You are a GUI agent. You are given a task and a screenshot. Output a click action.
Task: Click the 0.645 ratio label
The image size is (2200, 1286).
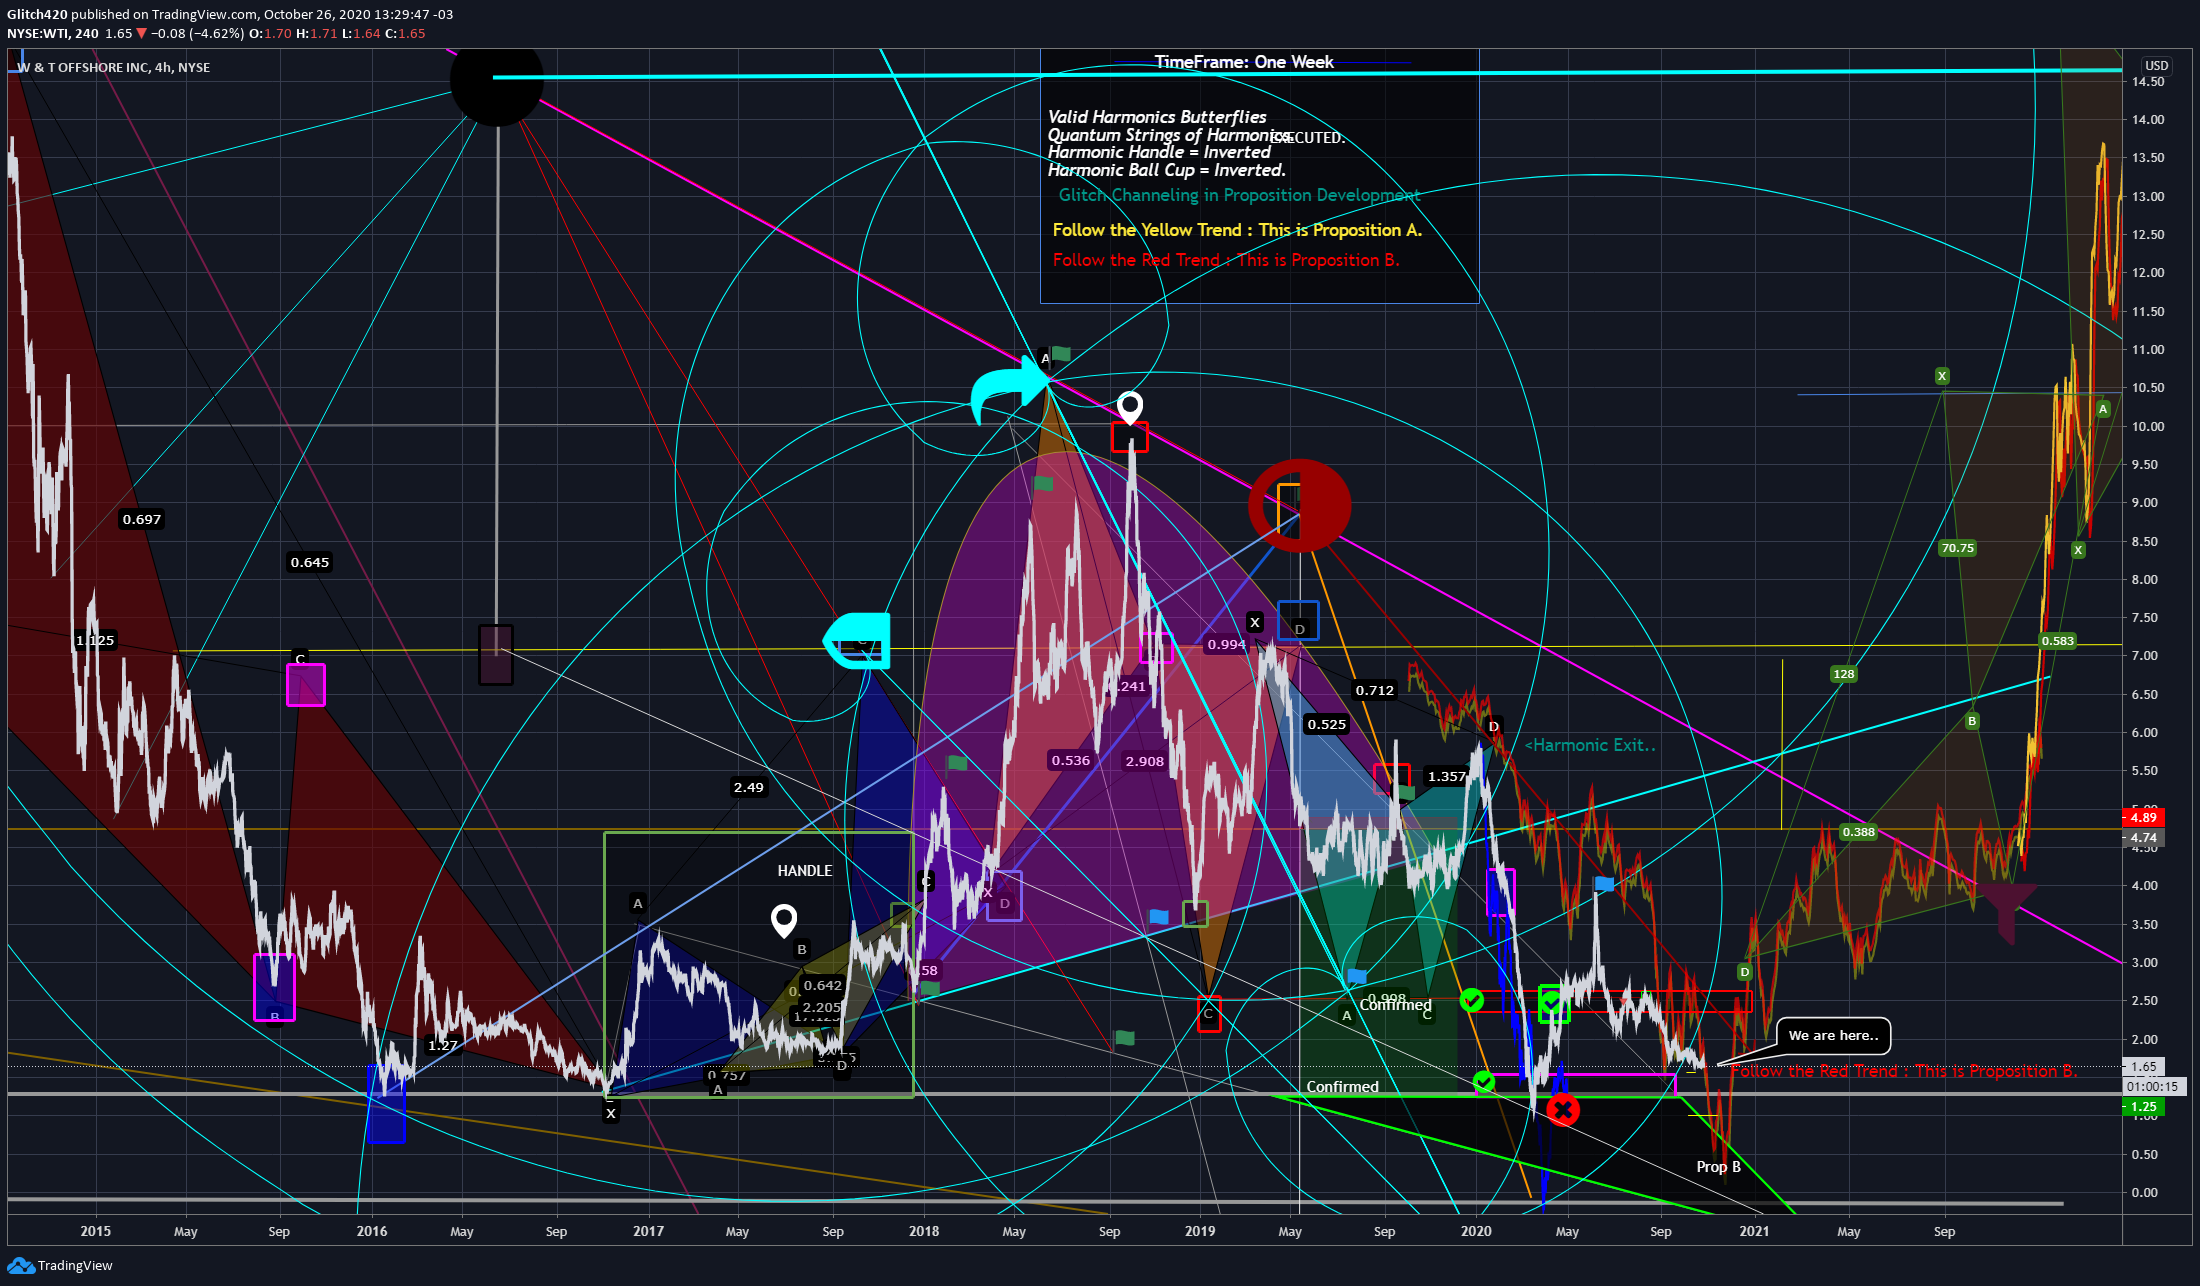(x=310, y=562)
